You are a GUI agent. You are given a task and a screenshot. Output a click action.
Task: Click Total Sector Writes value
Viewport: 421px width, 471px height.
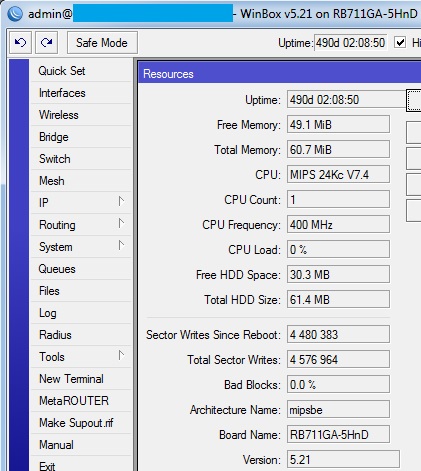[338, 359]
